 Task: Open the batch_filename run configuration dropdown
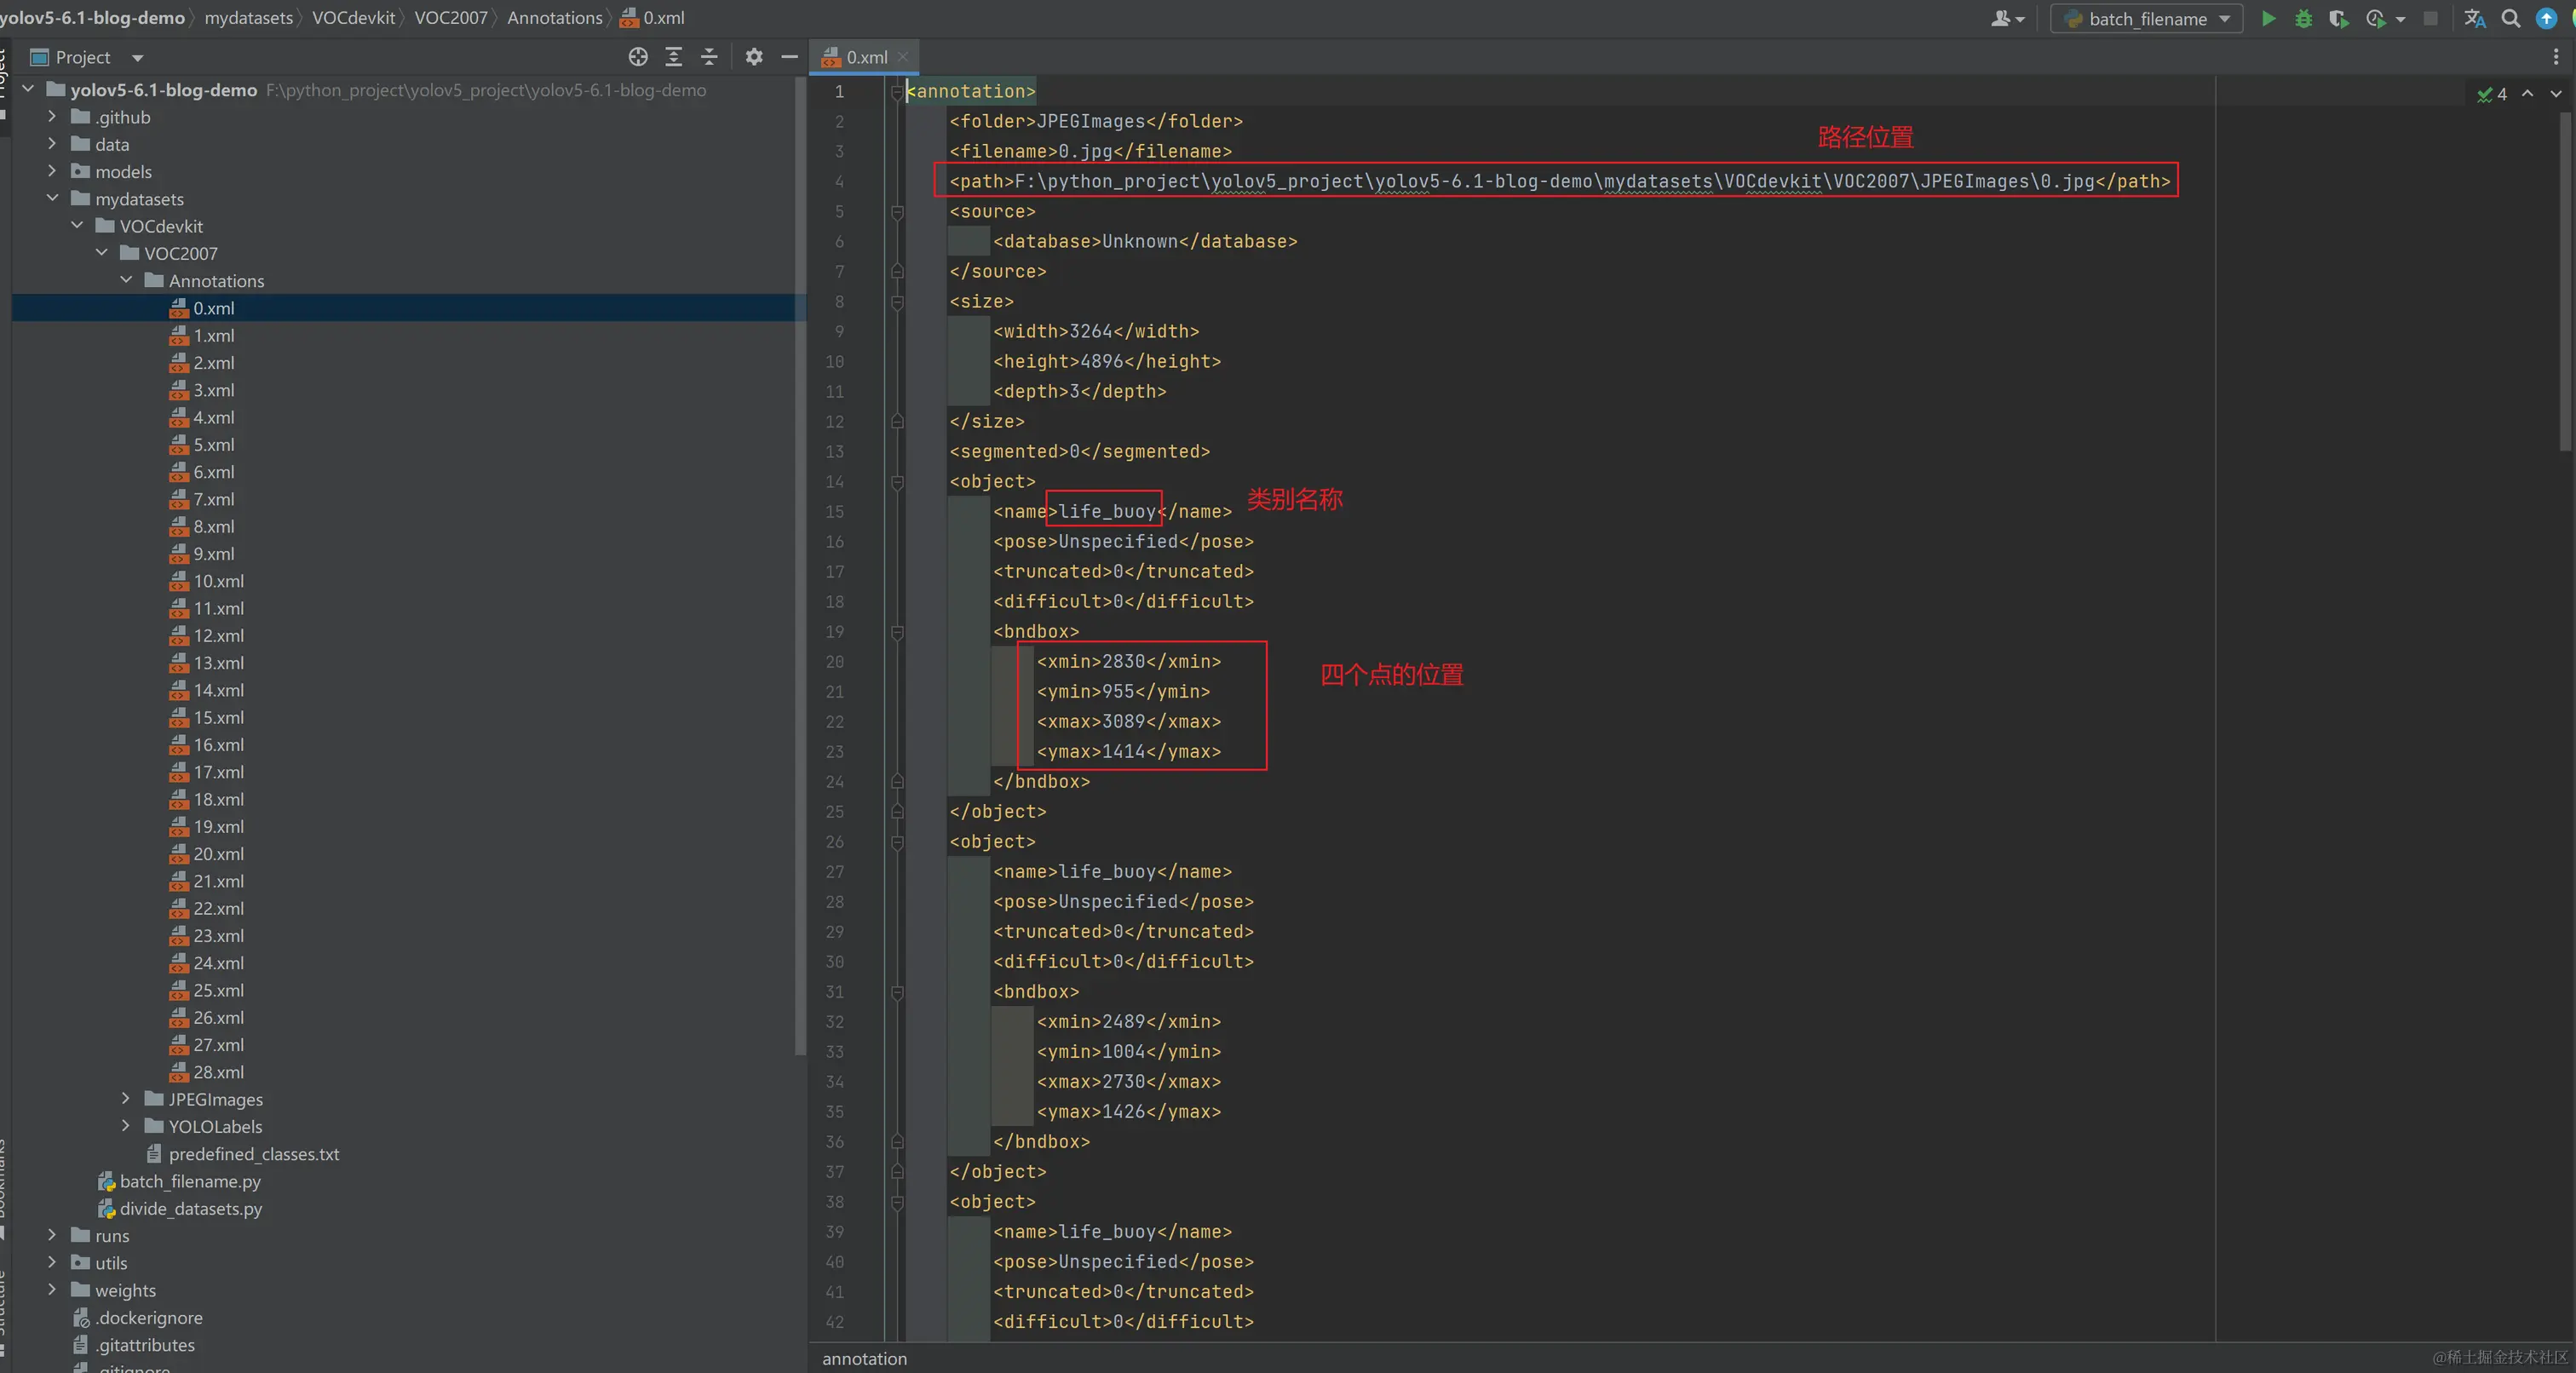[x=2147, y=18]
